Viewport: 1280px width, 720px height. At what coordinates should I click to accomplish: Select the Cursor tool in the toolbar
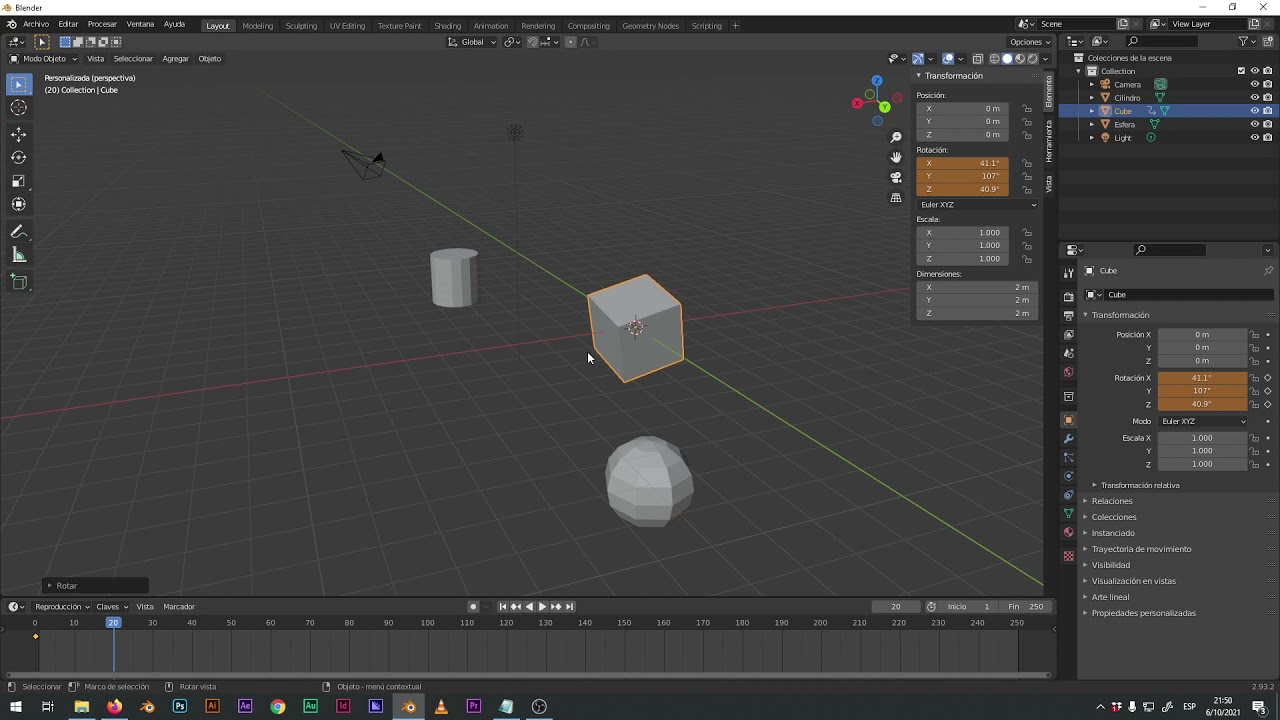pyautogui.click(x=19, y=108)
